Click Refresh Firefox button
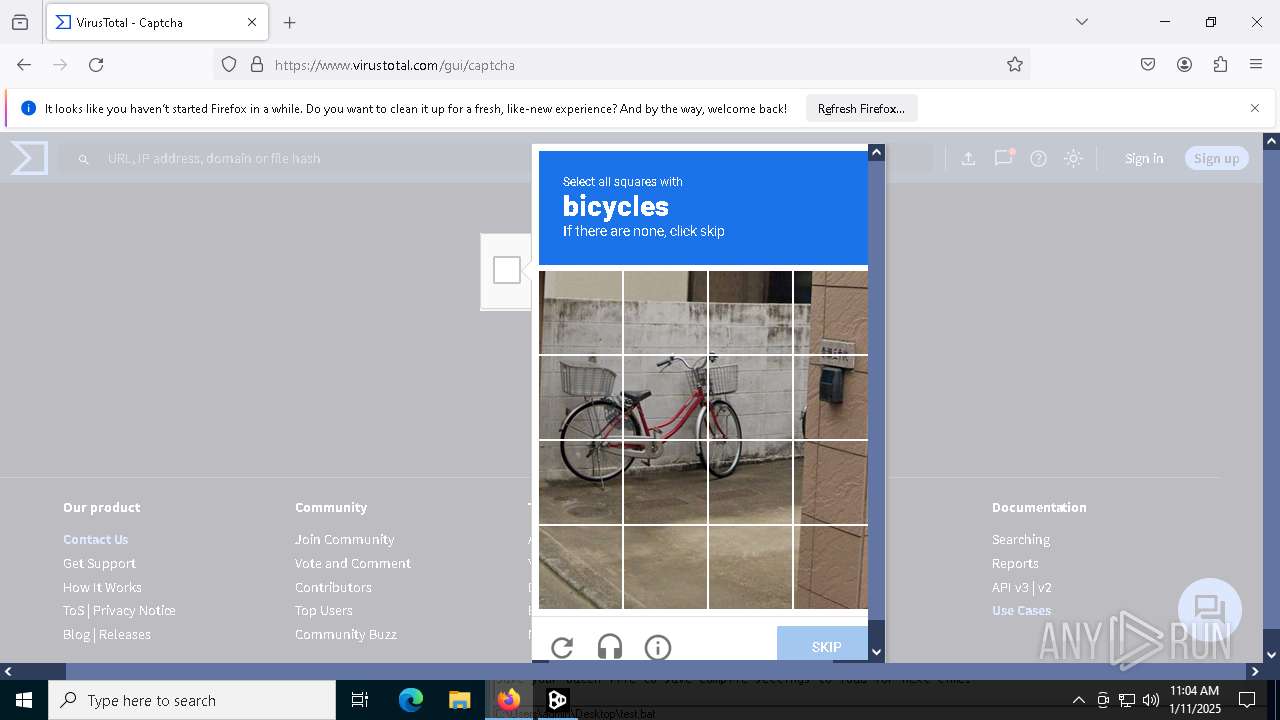 861,108
